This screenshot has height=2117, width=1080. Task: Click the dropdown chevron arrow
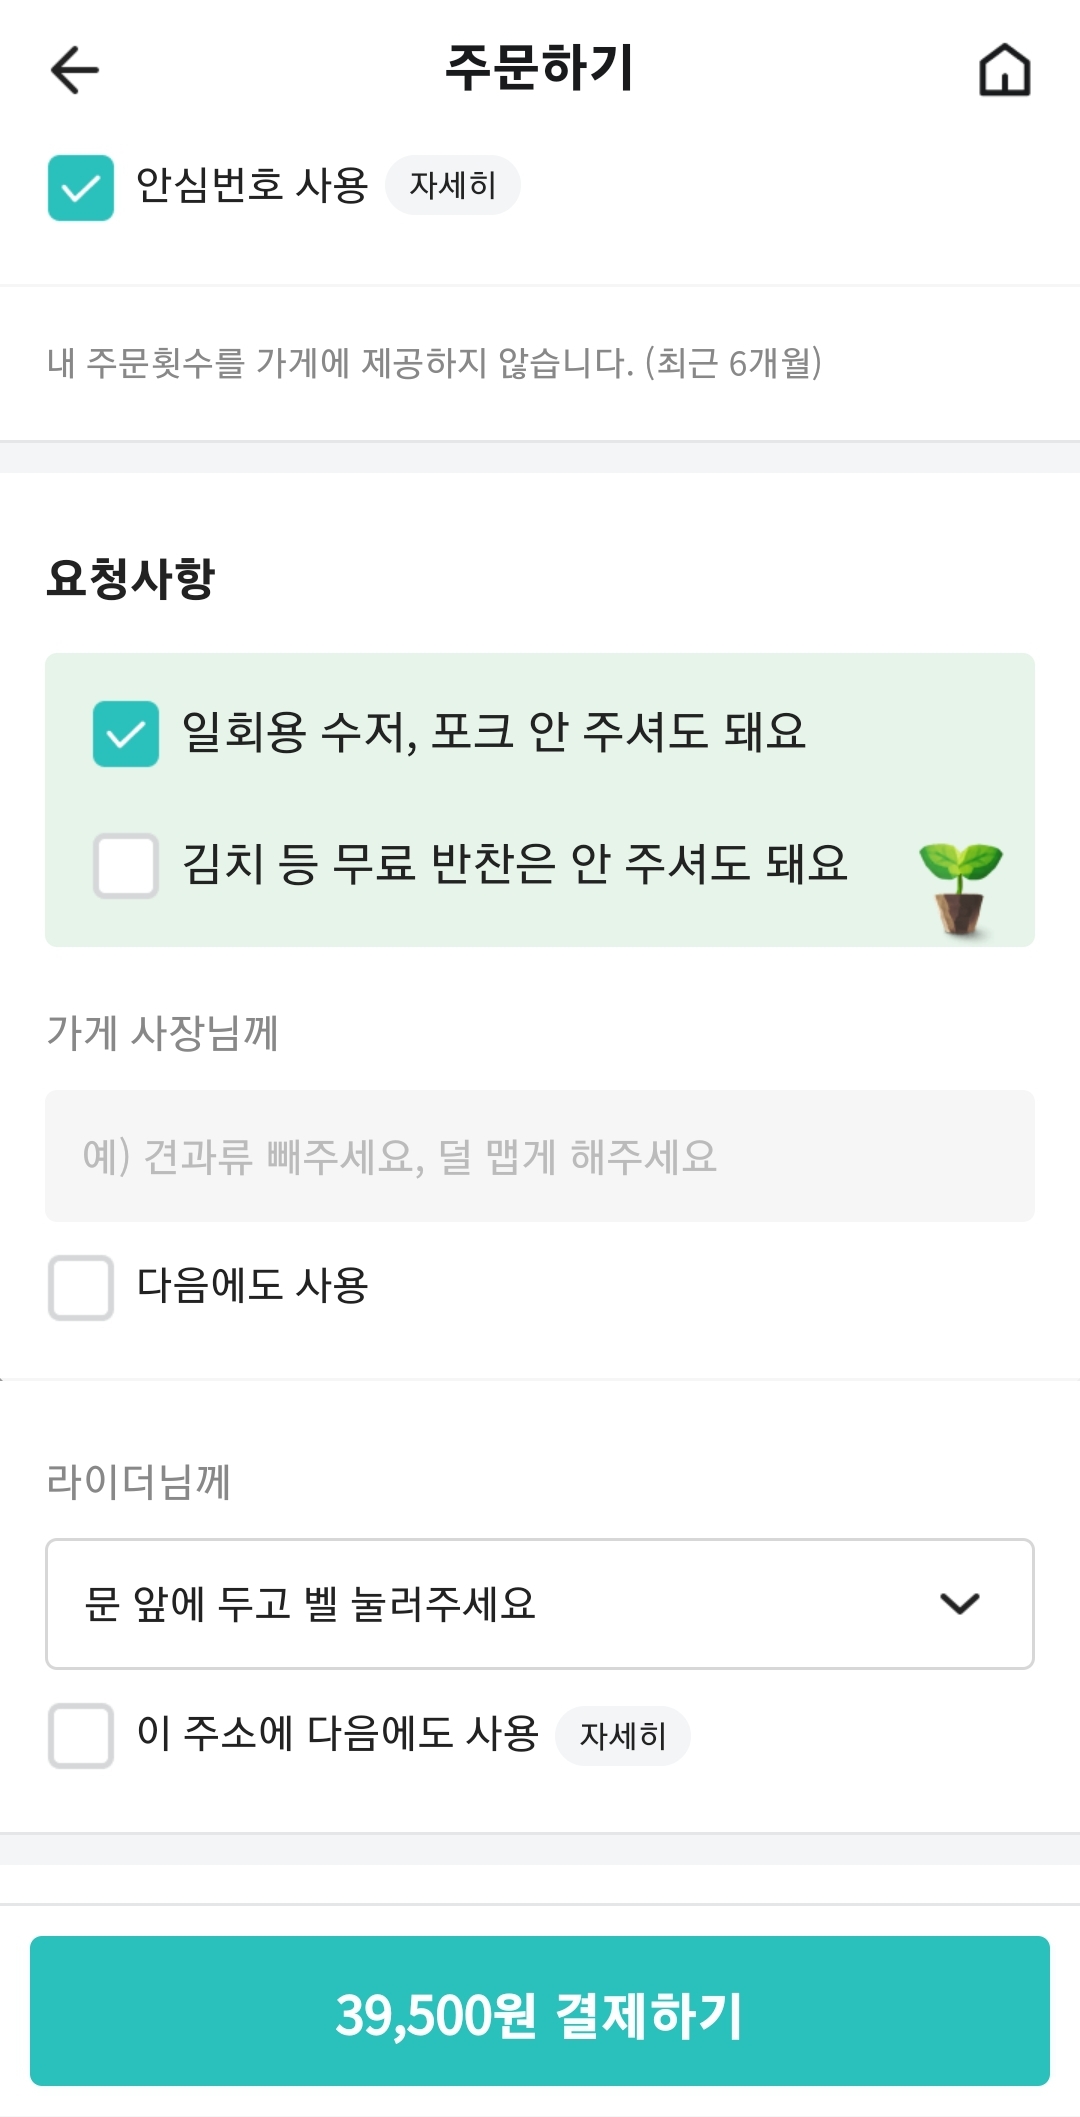pos(959,1603)
